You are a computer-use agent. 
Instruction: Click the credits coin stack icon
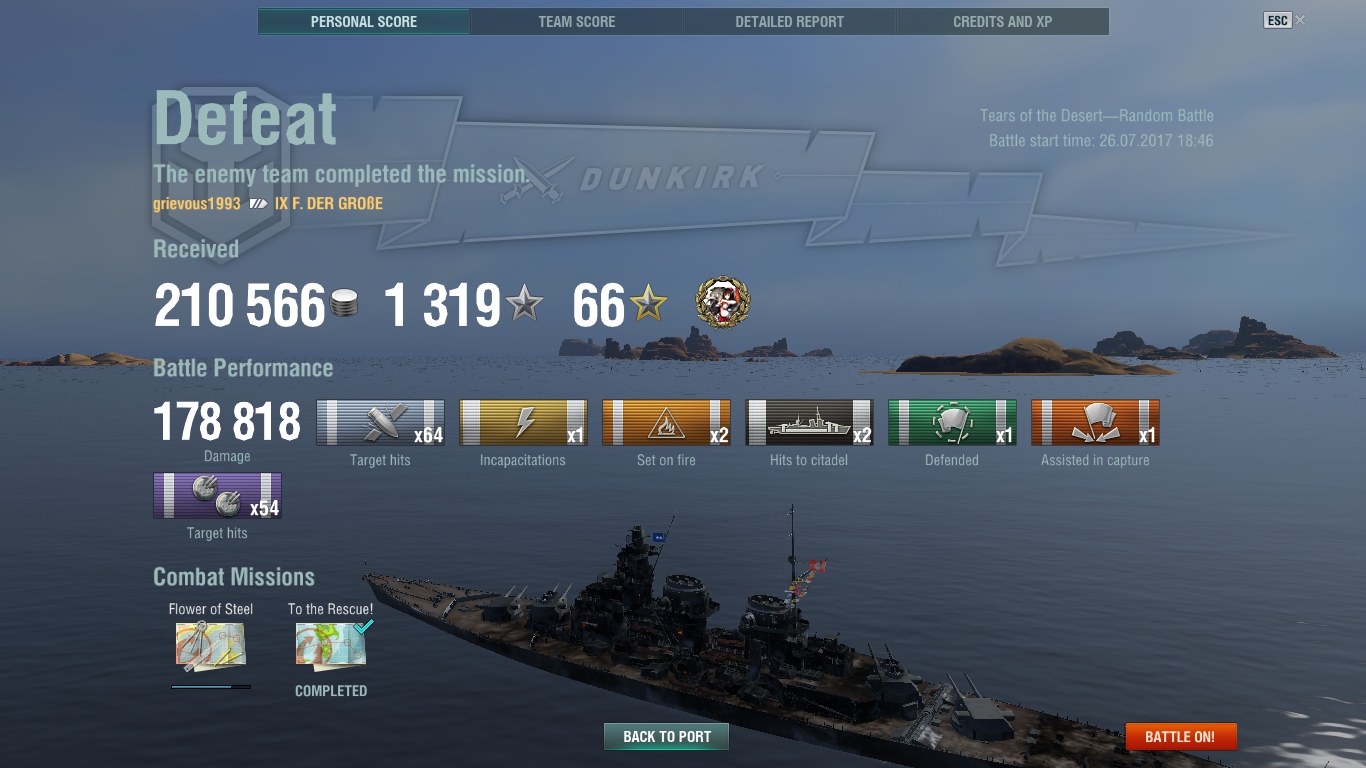[x=344, y=304]
